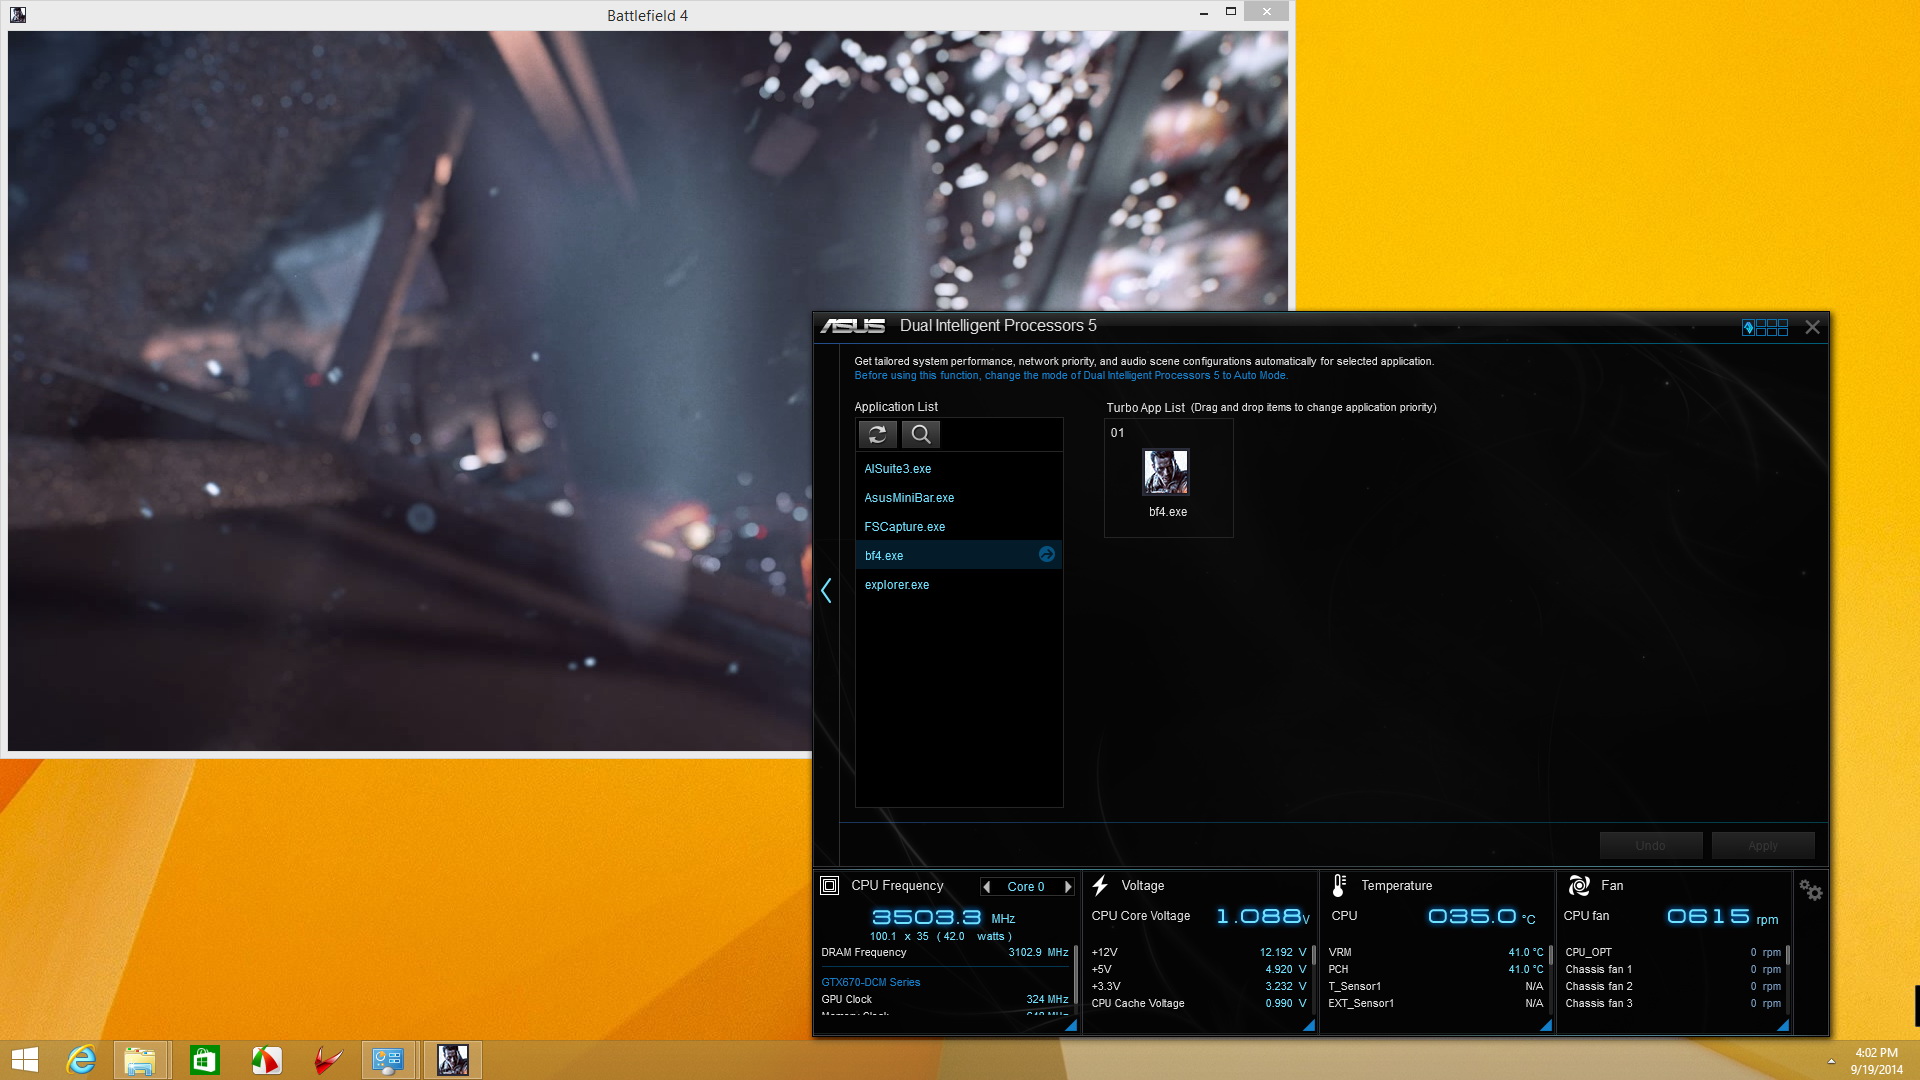Click the +12V voltage row
Image resolution: width=1920 pixels, height=1080 pixels.
1198,953
